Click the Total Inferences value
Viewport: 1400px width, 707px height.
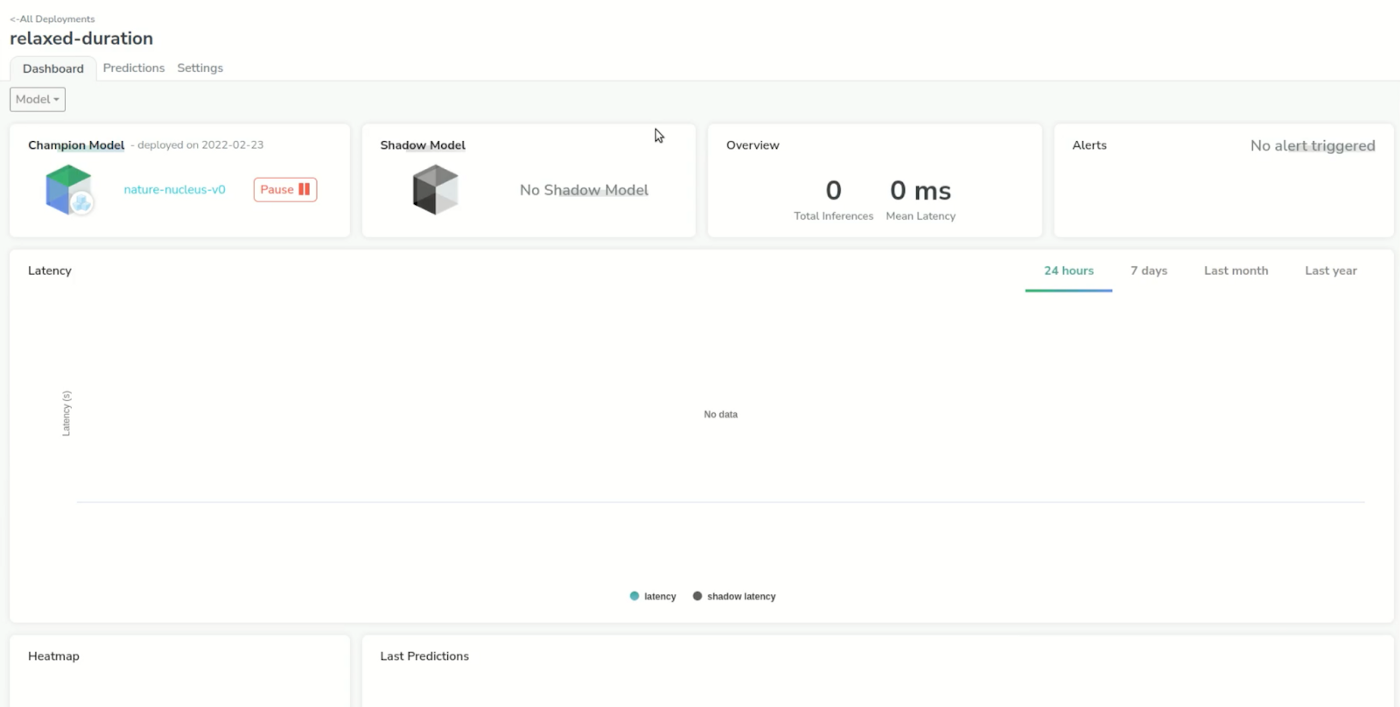(833, 190)
